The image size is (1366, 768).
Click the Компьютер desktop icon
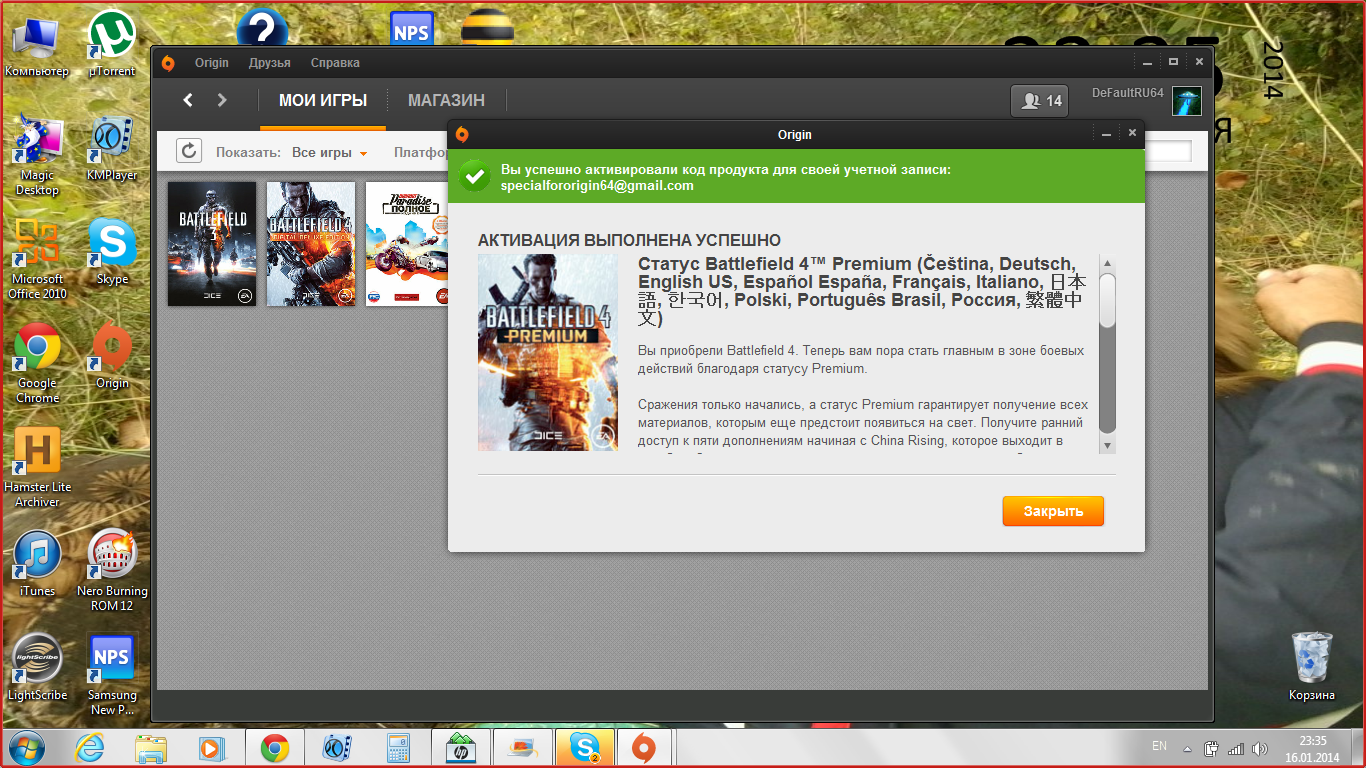(37, 44)
